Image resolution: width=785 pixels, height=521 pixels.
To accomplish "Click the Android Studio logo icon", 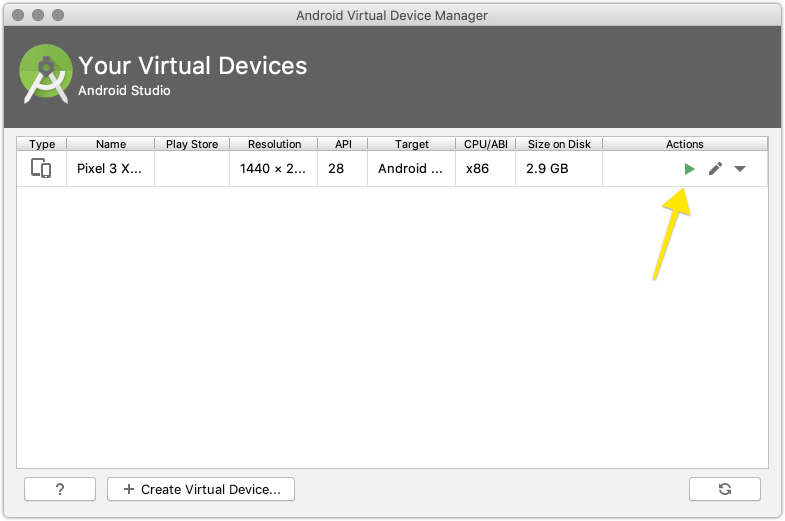I will coord(46,74).
